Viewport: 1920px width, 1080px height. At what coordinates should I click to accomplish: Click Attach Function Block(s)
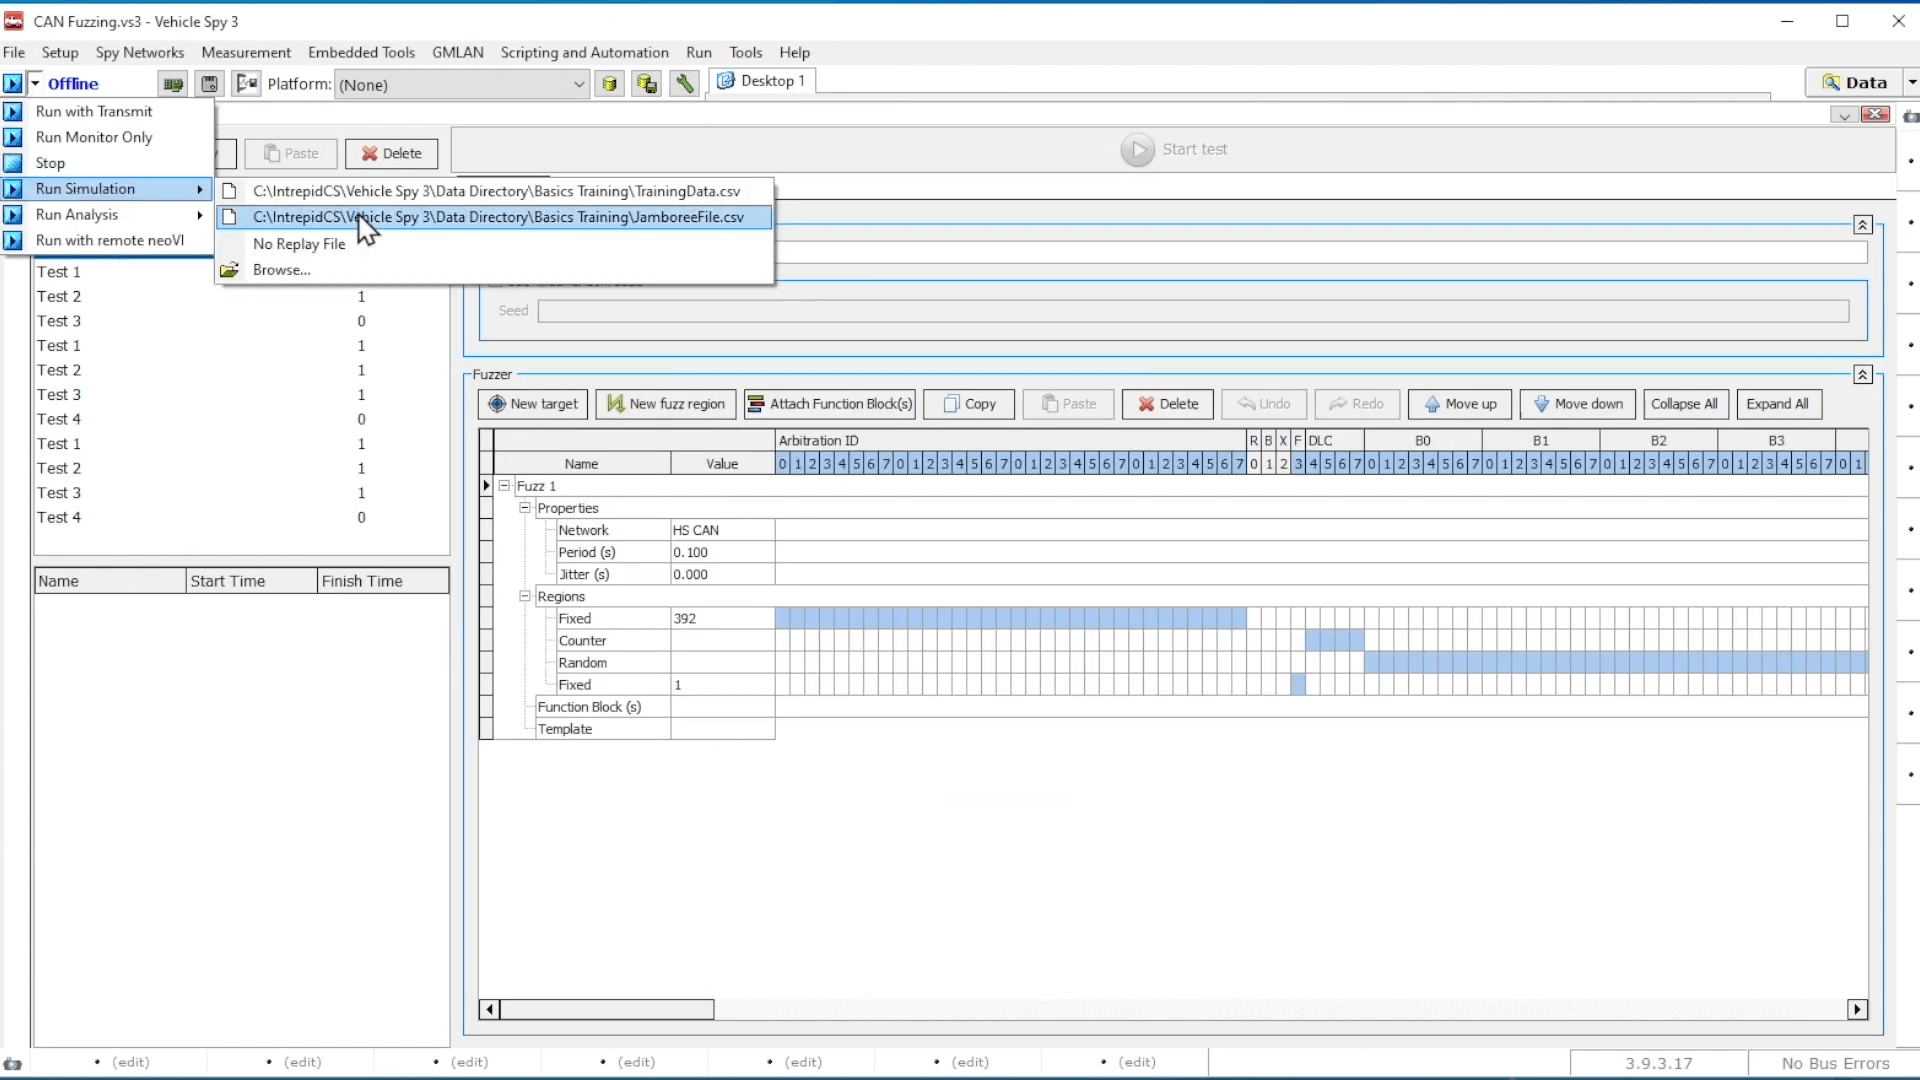830,404
